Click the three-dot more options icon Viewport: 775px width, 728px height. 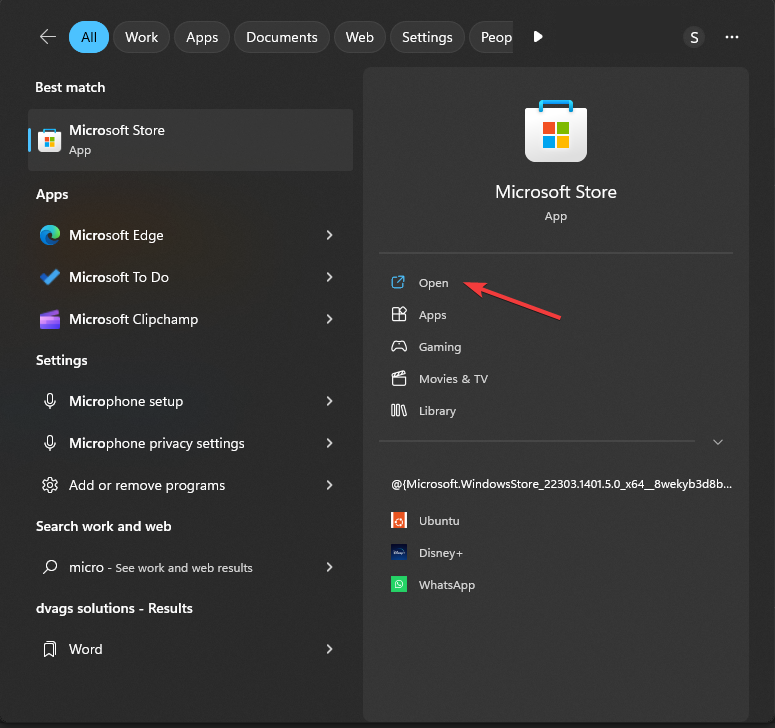(732, 37)
